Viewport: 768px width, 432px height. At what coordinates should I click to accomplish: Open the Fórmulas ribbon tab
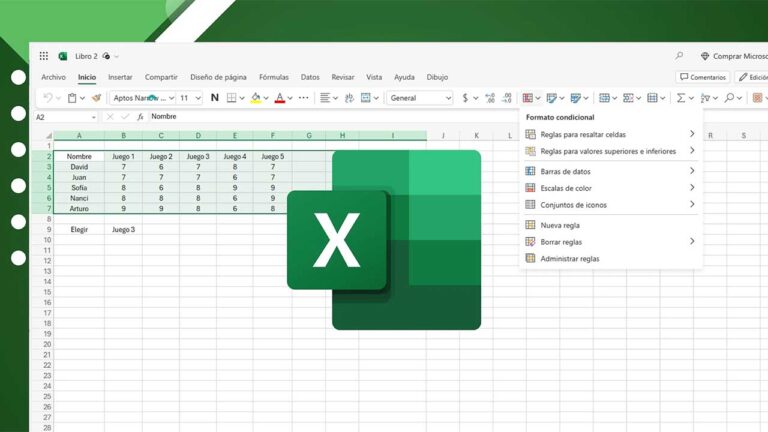(273, 77)
